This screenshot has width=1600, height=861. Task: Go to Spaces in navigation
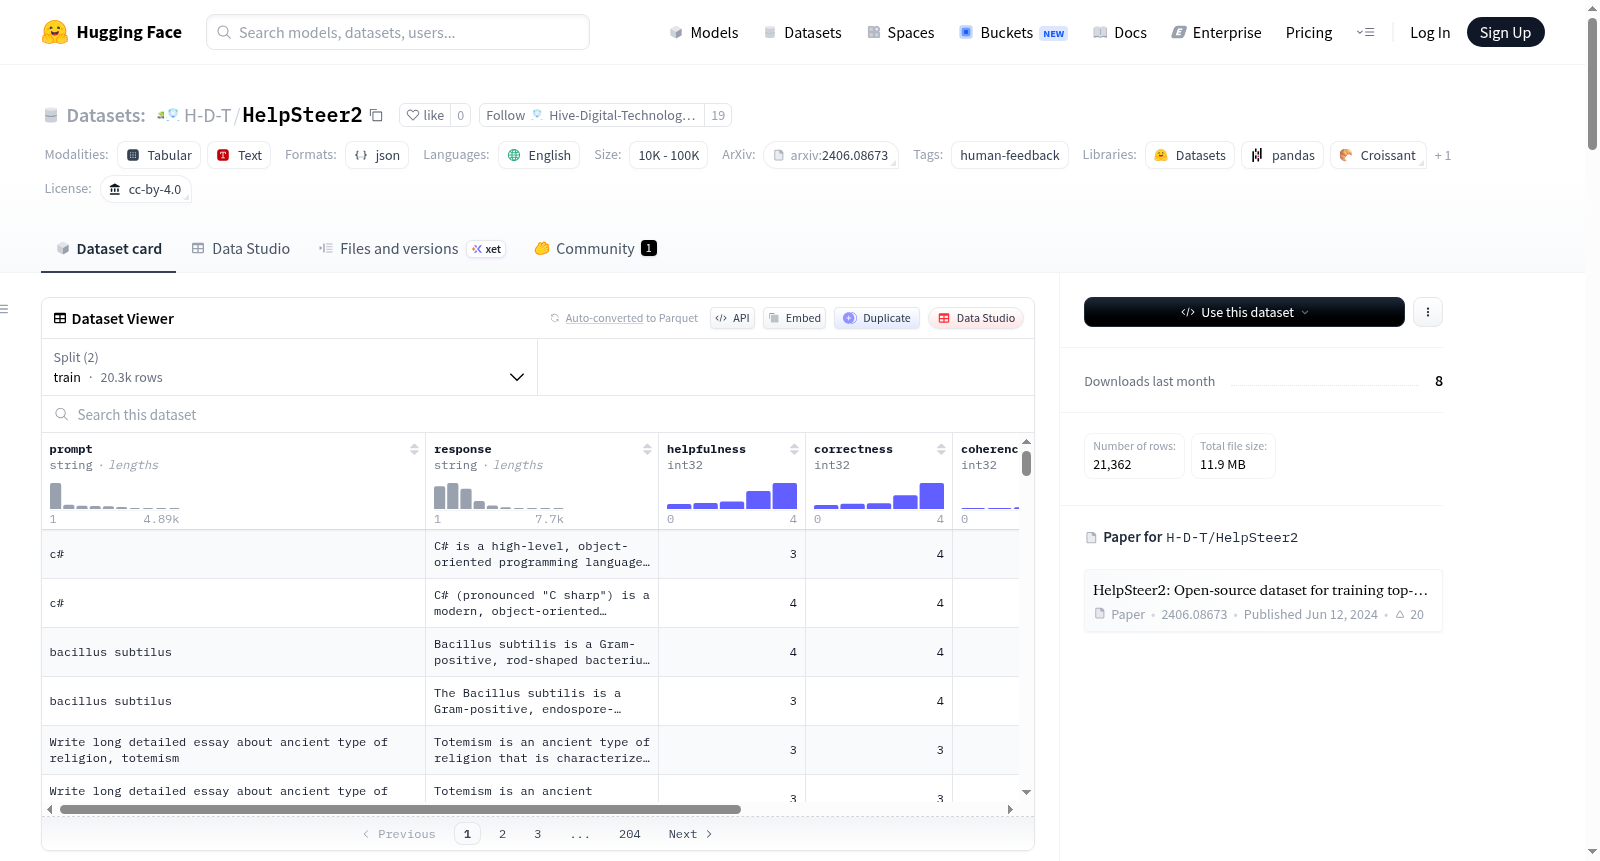(900, 33)
